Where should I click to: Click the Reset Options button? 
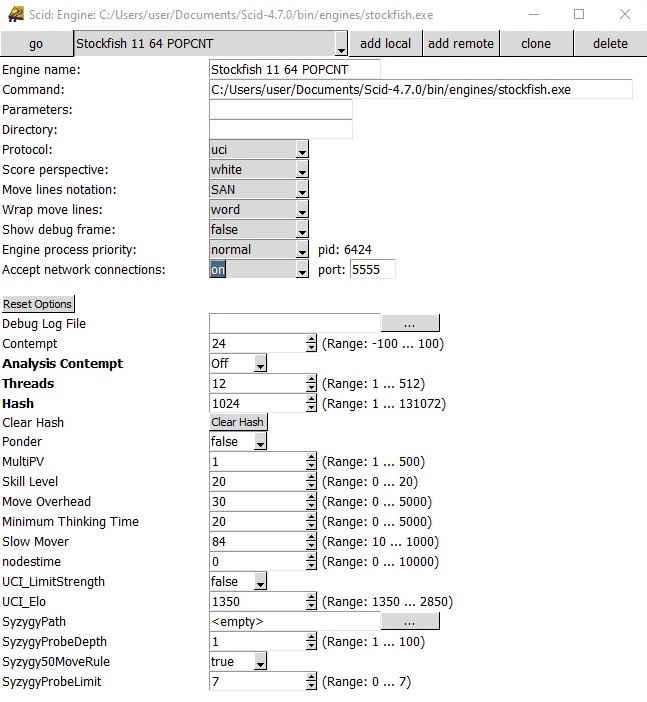38,304
